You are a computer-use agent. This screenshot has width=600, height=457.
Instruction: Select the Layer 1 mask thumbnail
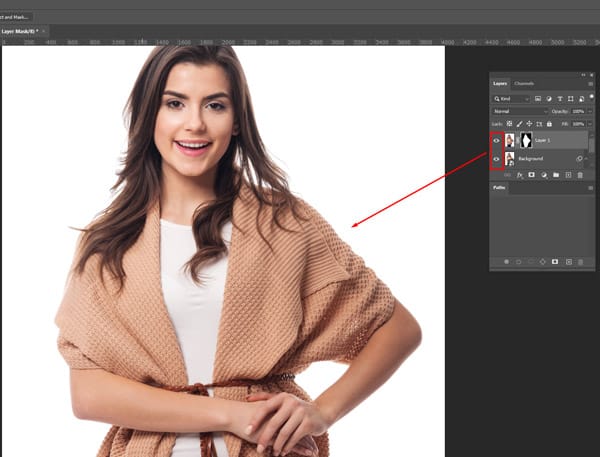point(527,140)
